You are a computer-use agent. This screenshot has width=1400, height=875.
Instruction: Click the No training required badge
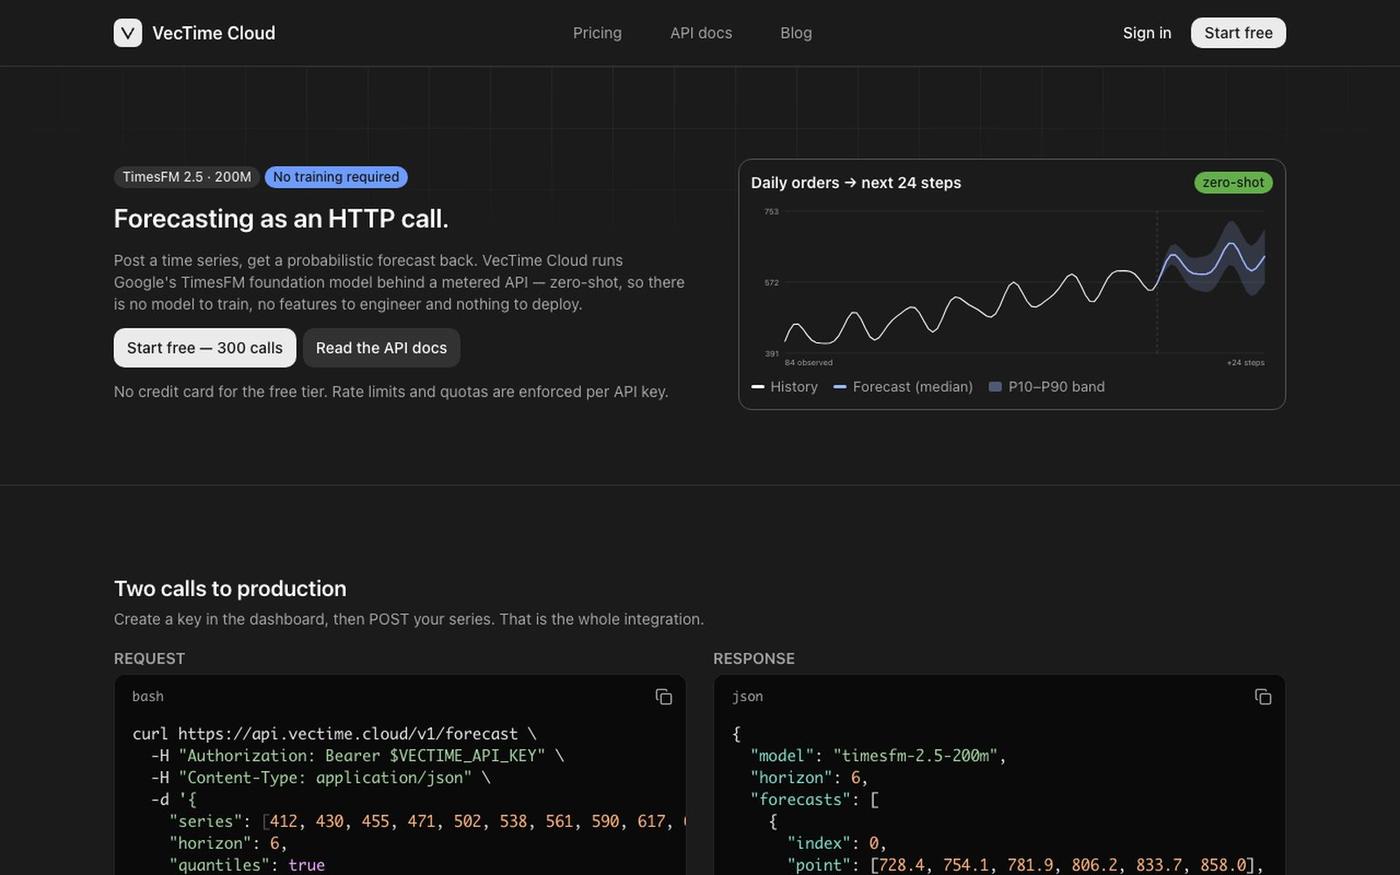point(336,177)
